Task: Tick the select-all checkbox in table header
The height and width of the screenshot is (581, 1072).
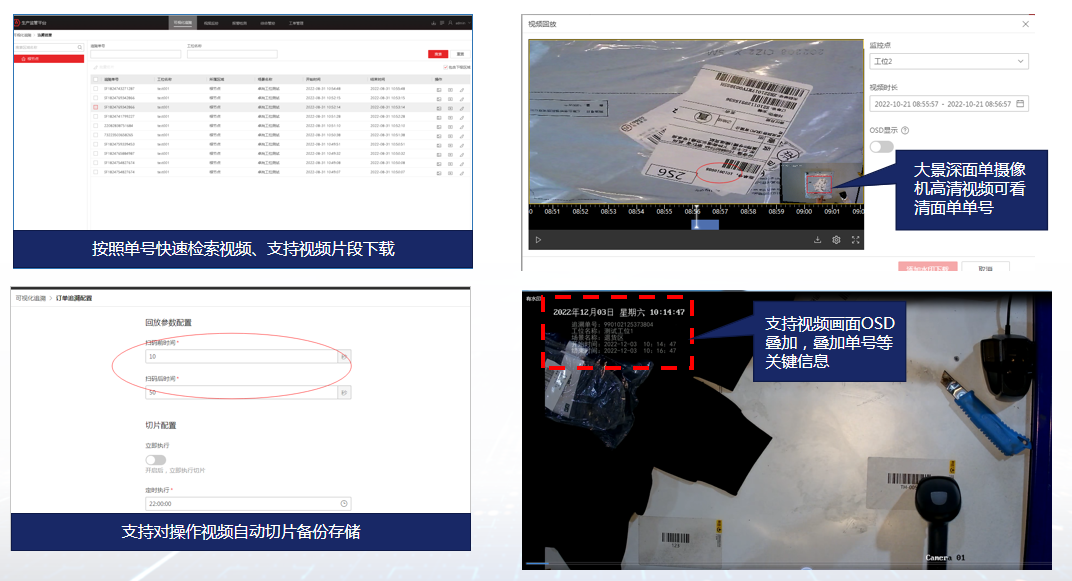Action: click(95, 78)
